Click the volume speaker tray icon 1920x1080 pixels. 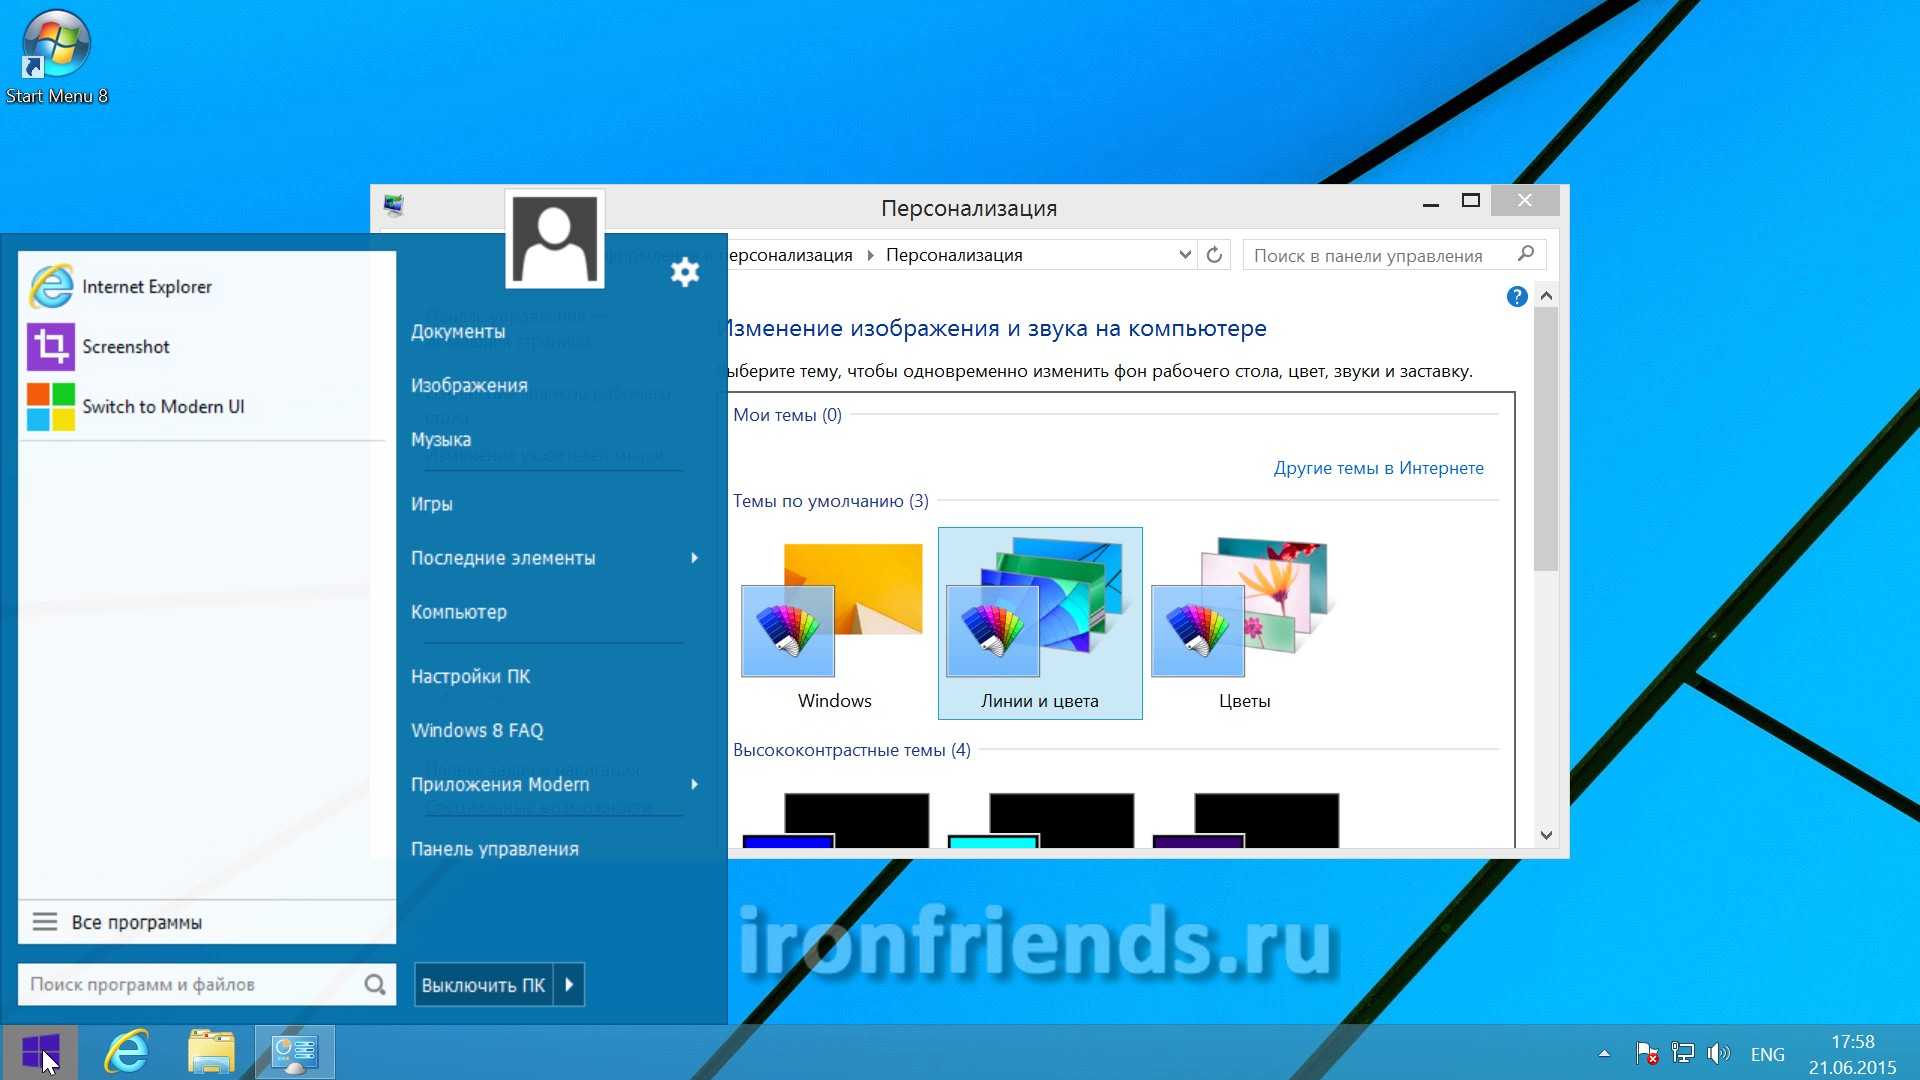click(x=1718, y=1053)
